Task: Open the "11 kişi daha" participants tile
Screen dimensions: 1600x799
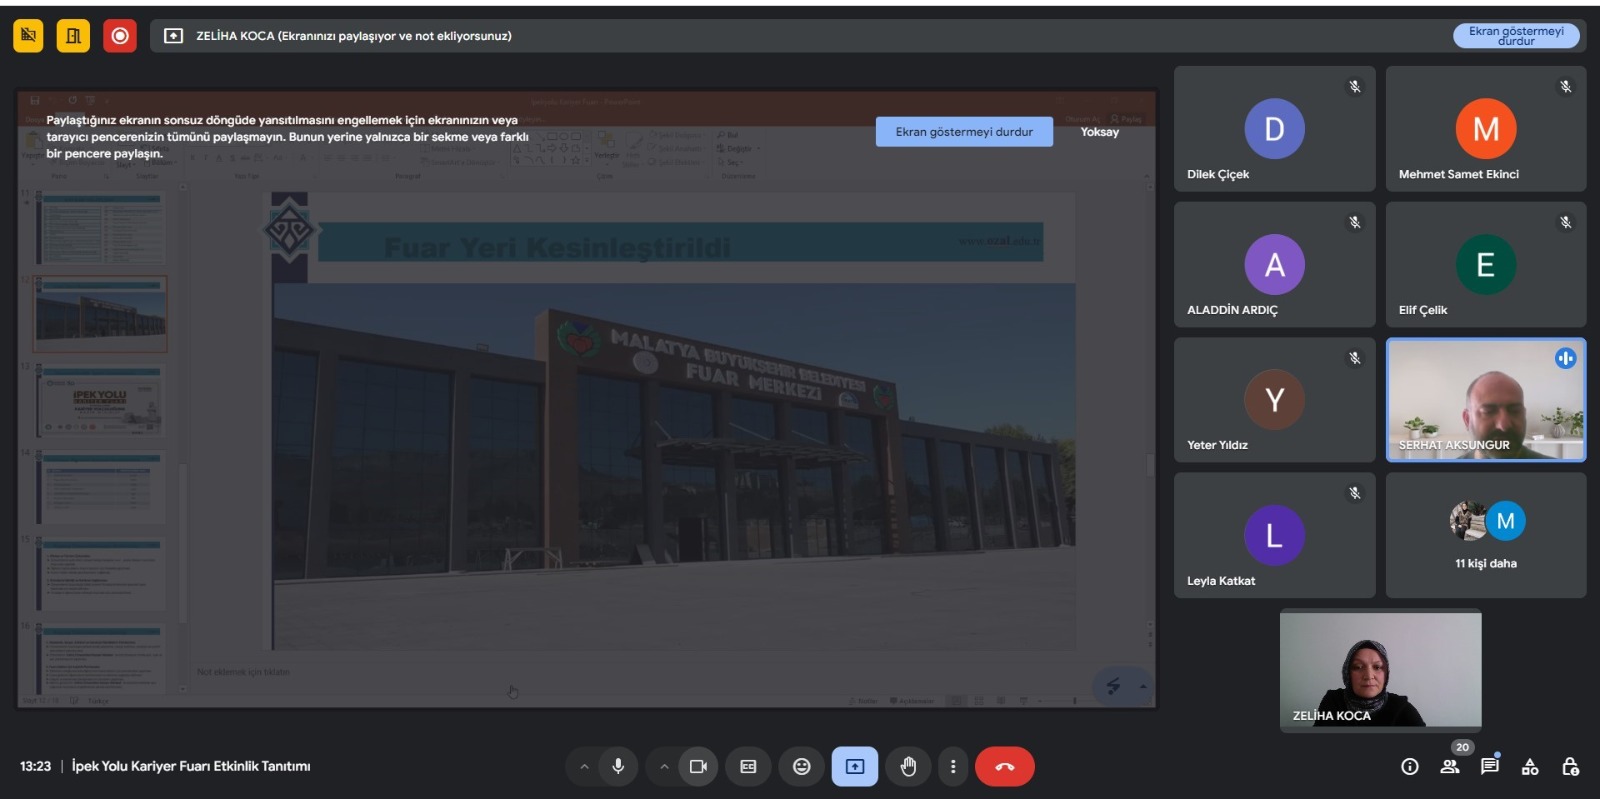Action: pos(1485,535)
